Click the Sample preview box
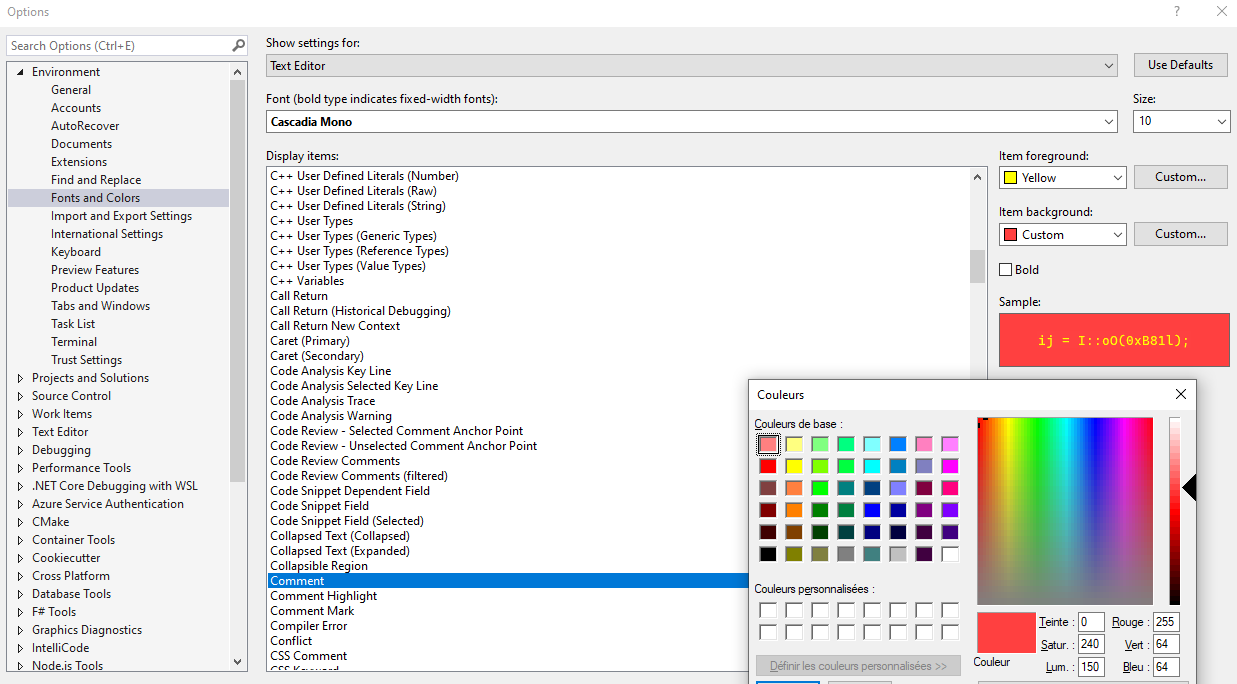This screenshot has height=684, width=1237. click(1114, 340)
